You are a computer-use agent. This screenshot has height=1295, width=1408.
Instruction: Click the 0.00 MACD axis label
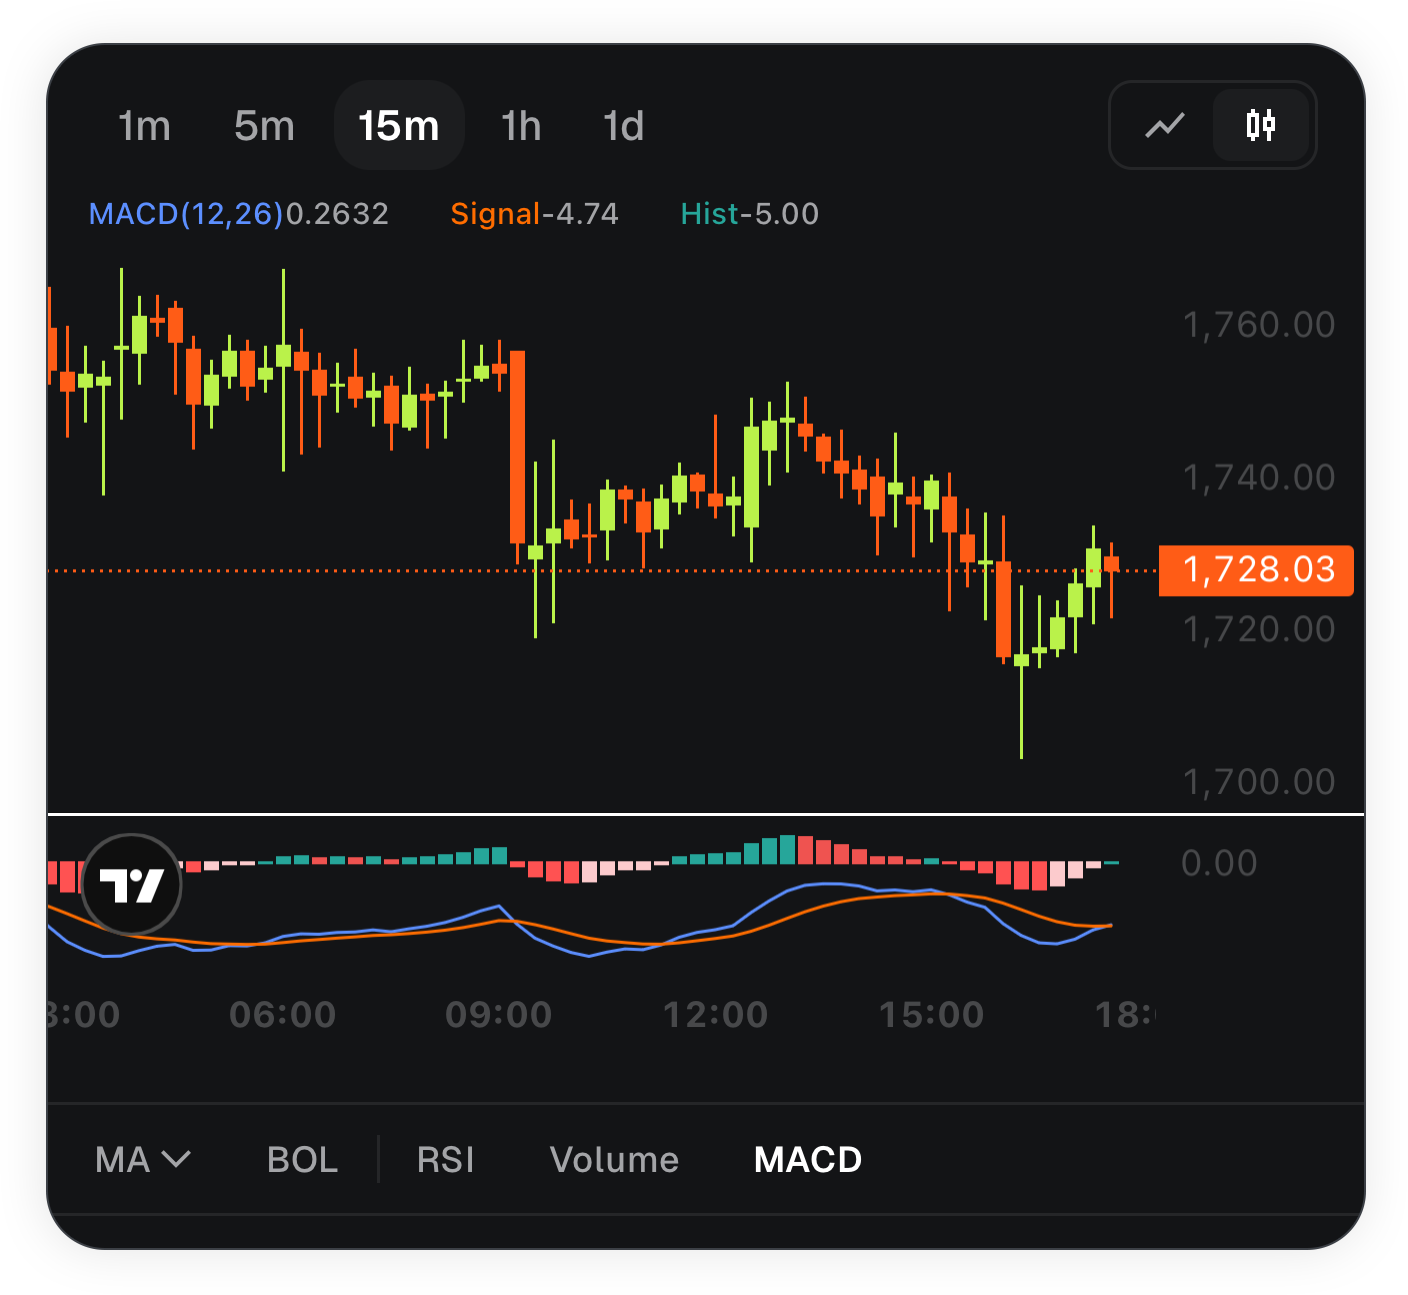(x=1219, y=863)
